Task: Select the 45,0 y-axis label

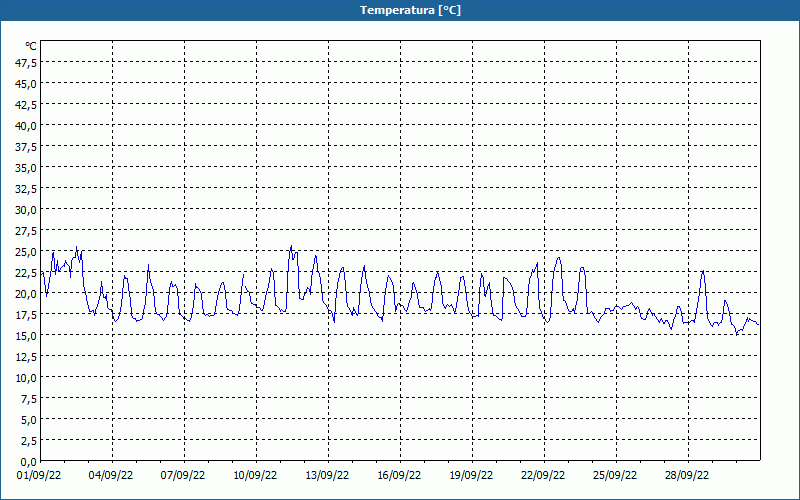Action: 26,84
